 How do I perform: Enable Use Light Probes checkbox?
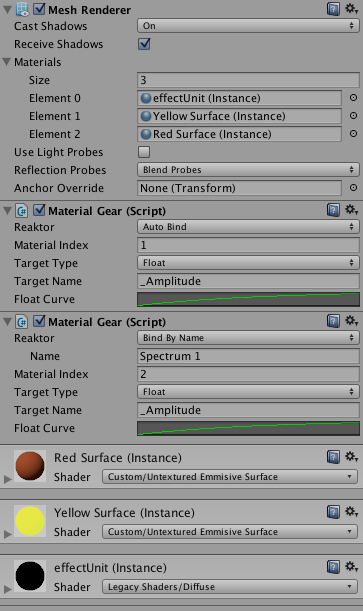click(144, 152)
